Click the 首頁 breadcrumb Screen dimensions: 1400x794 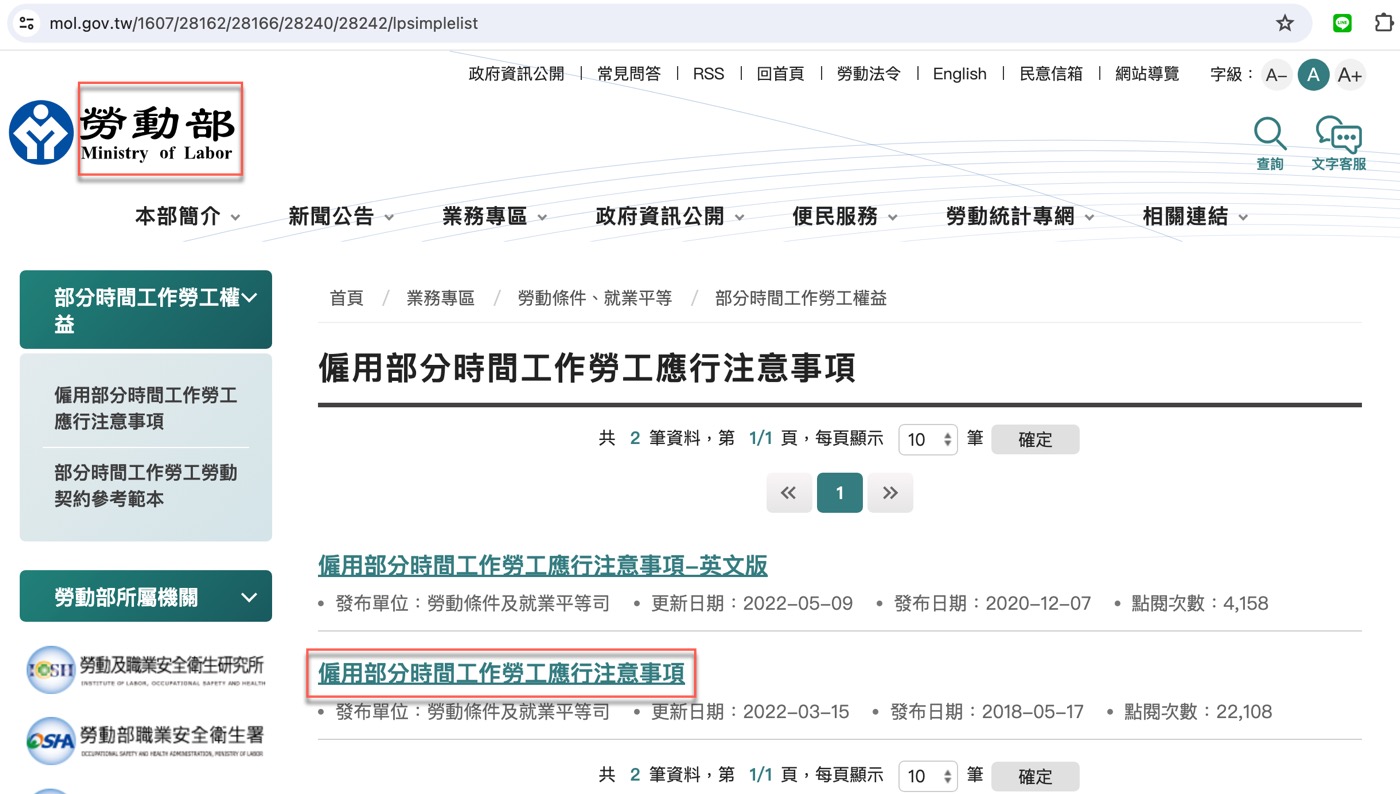pos(347,298)
